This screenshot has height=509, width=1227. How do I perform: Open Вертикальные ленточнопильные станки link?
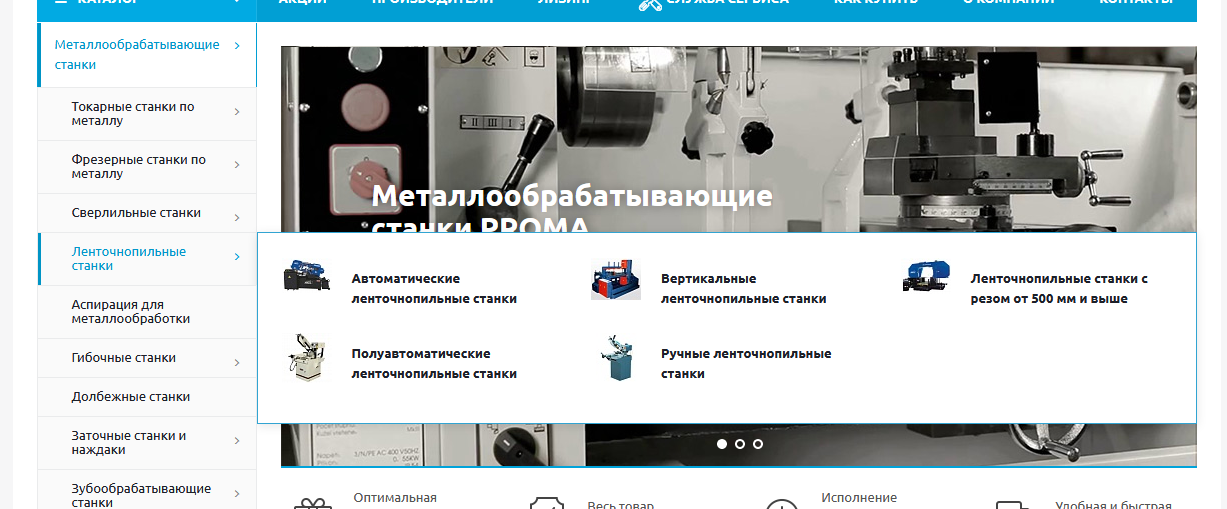click(743, 288)
